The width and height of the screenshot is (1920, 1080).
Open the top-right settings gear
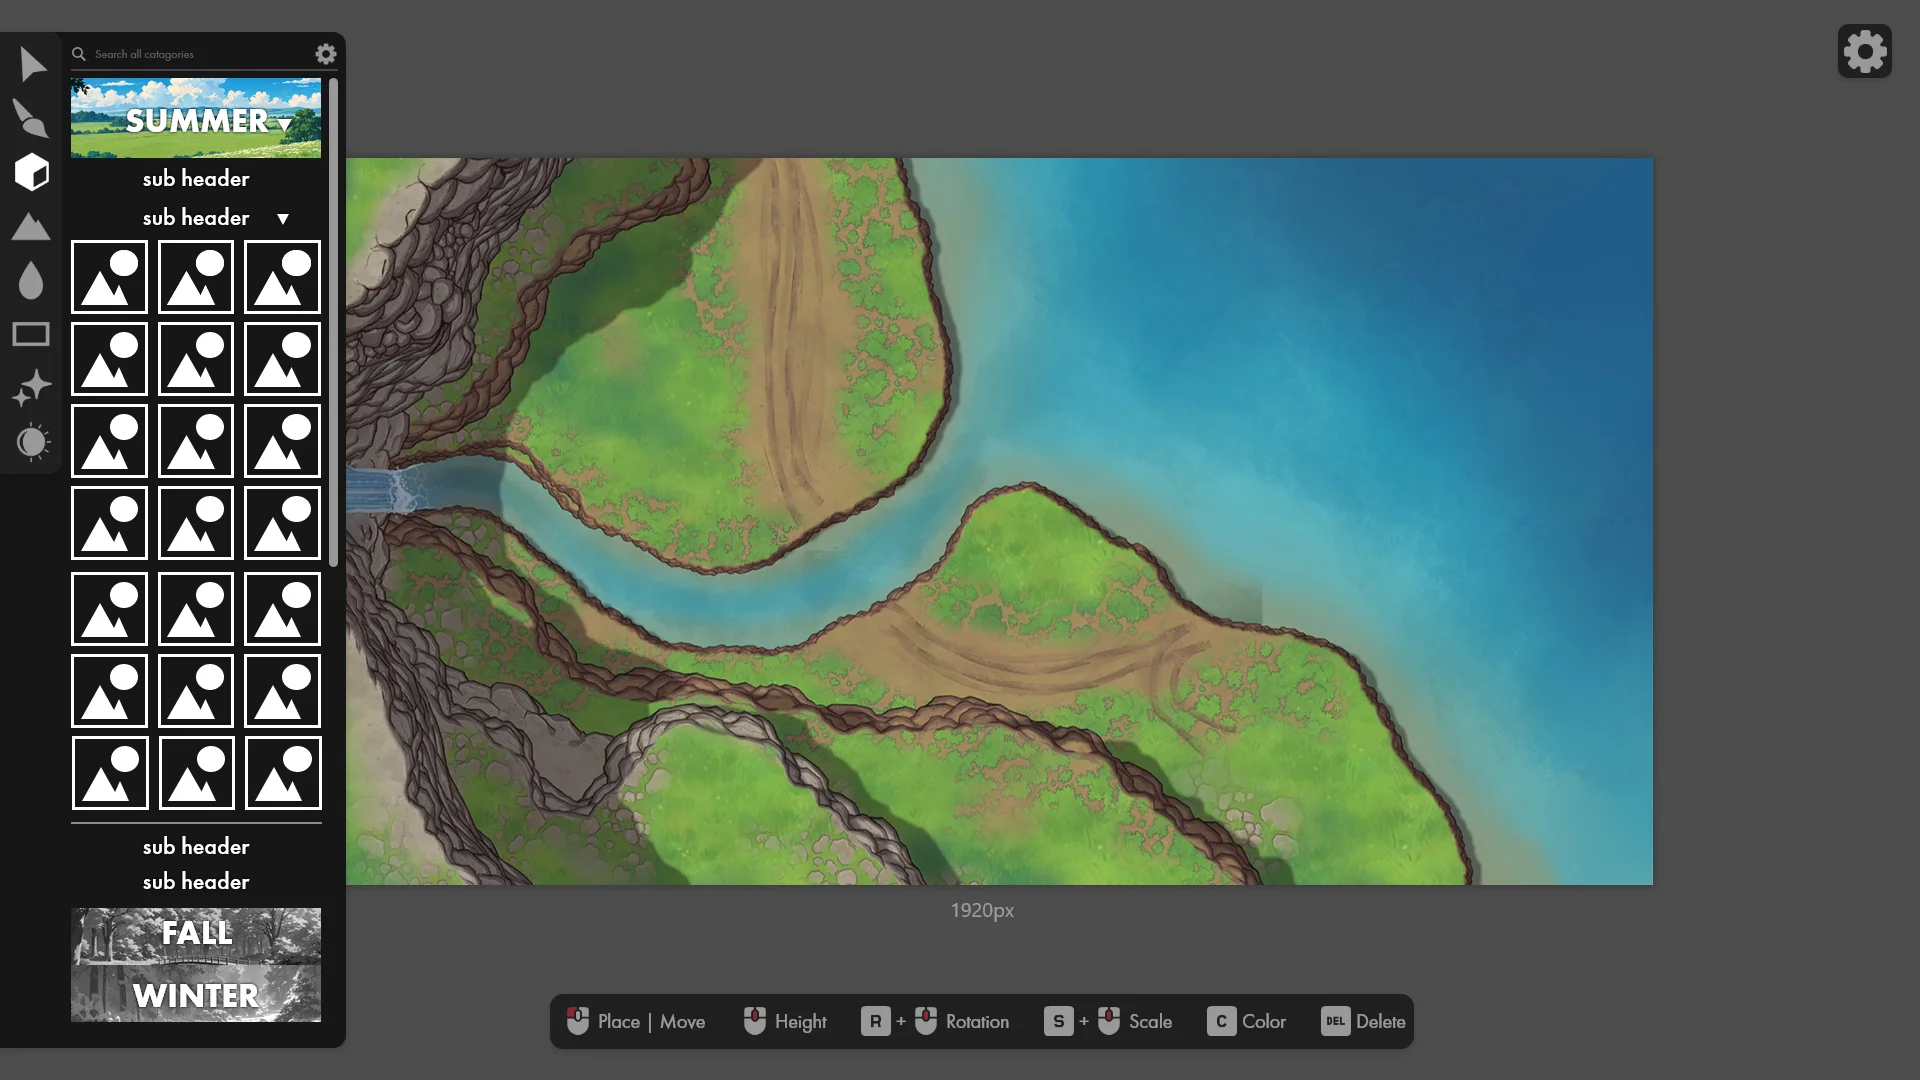click(1863, 49)
